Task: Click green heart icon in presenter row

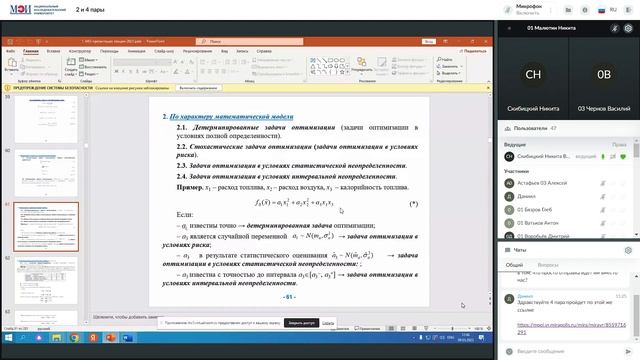Action: point(623,156)
